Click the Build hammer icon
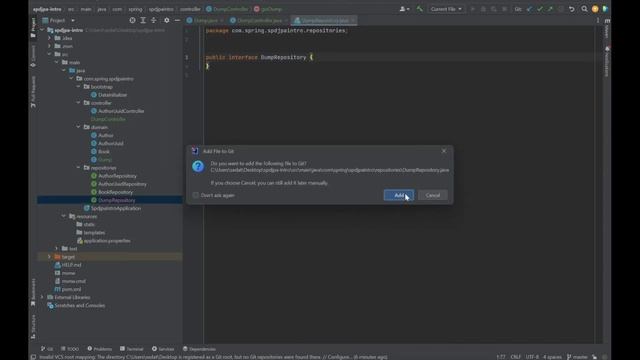 coord(419,9)
